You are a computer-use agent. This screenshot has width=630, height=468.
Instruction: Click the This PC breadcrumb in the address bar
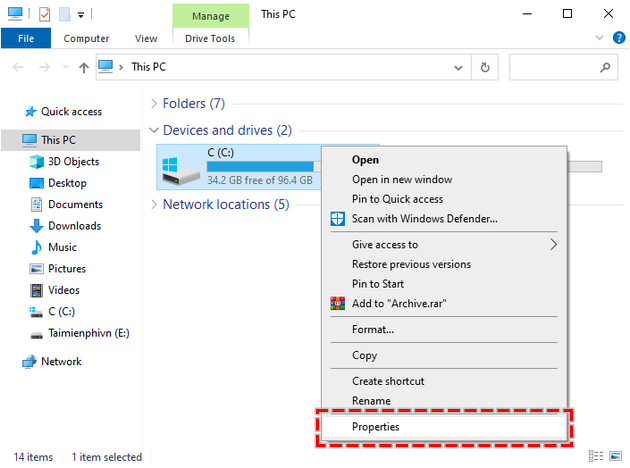tap(149, 67)
